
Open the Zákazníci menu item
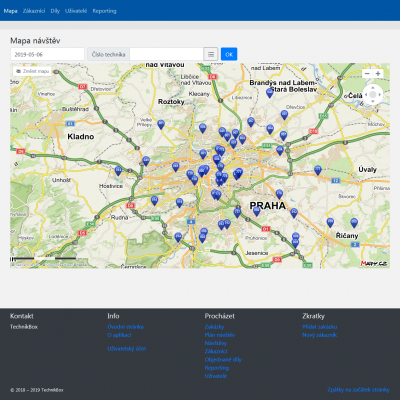(x=34, y=11)
